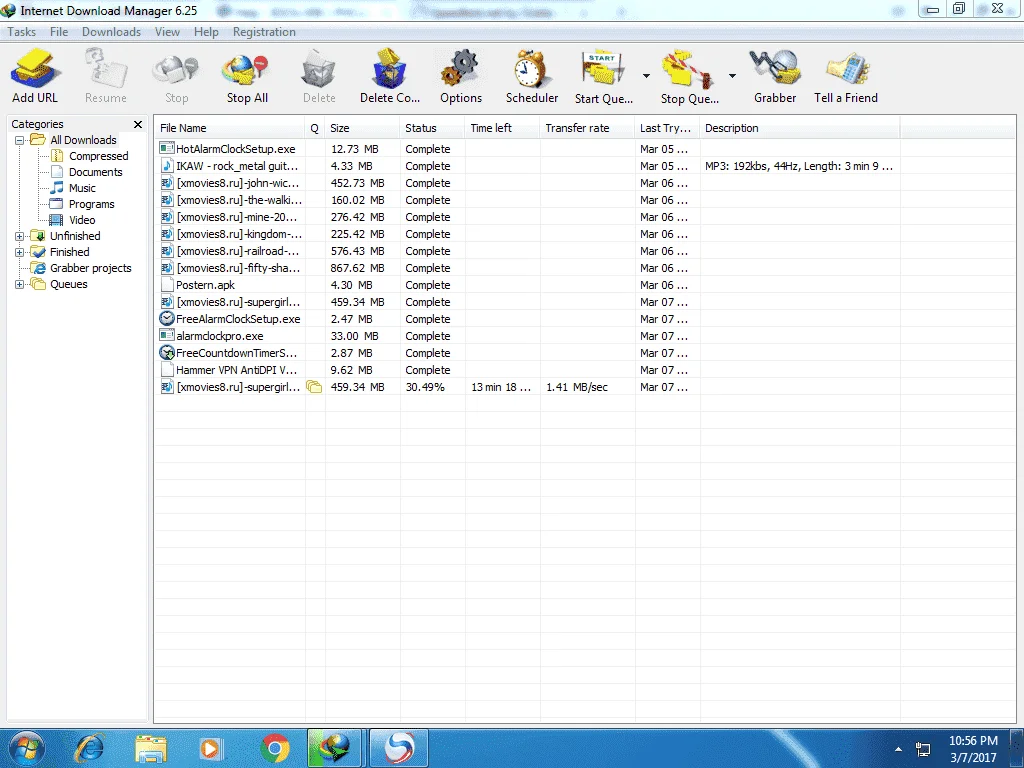Sort by the Transfer rate column header
The width and height of the screenshot is (1024, 768).
pyautogui.click(x=586, y=128)
